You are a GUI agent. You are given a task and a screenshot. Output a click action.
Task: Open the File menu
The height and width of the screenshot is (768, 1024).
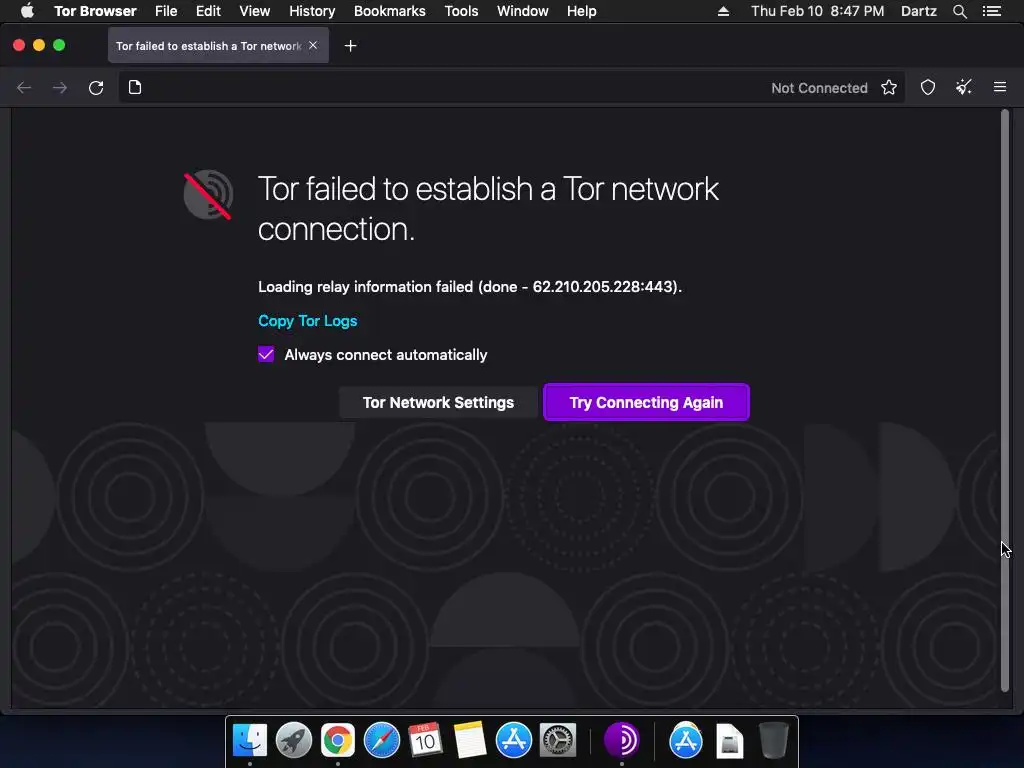coord(166,11)
